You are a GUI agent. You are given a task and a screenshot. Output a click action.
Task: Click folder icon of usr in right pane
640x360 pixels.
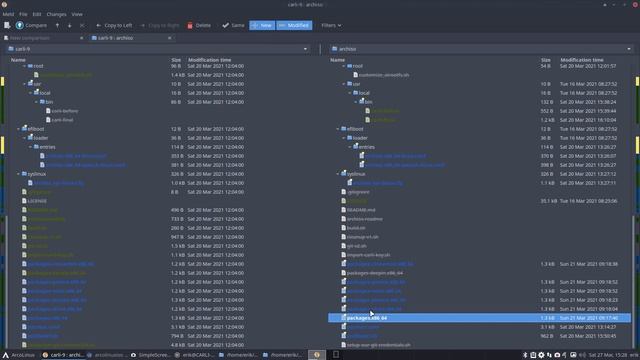tap(349, 84)
